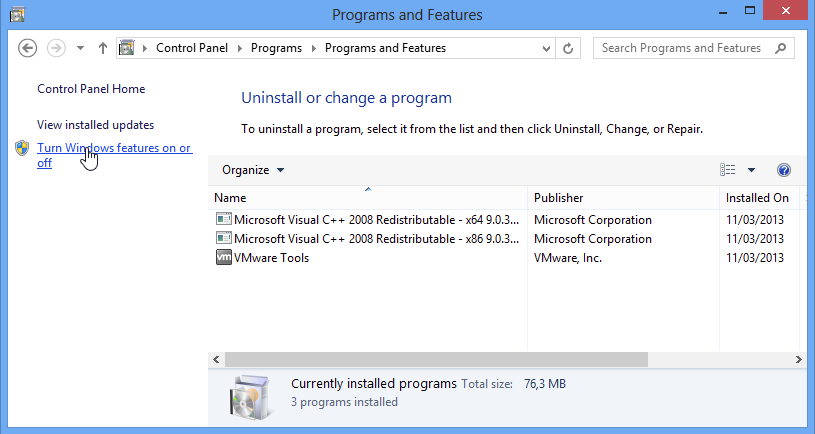Click the installed programs CD box icon
Screen dimensions: 815x434
(x=251, y=398)
